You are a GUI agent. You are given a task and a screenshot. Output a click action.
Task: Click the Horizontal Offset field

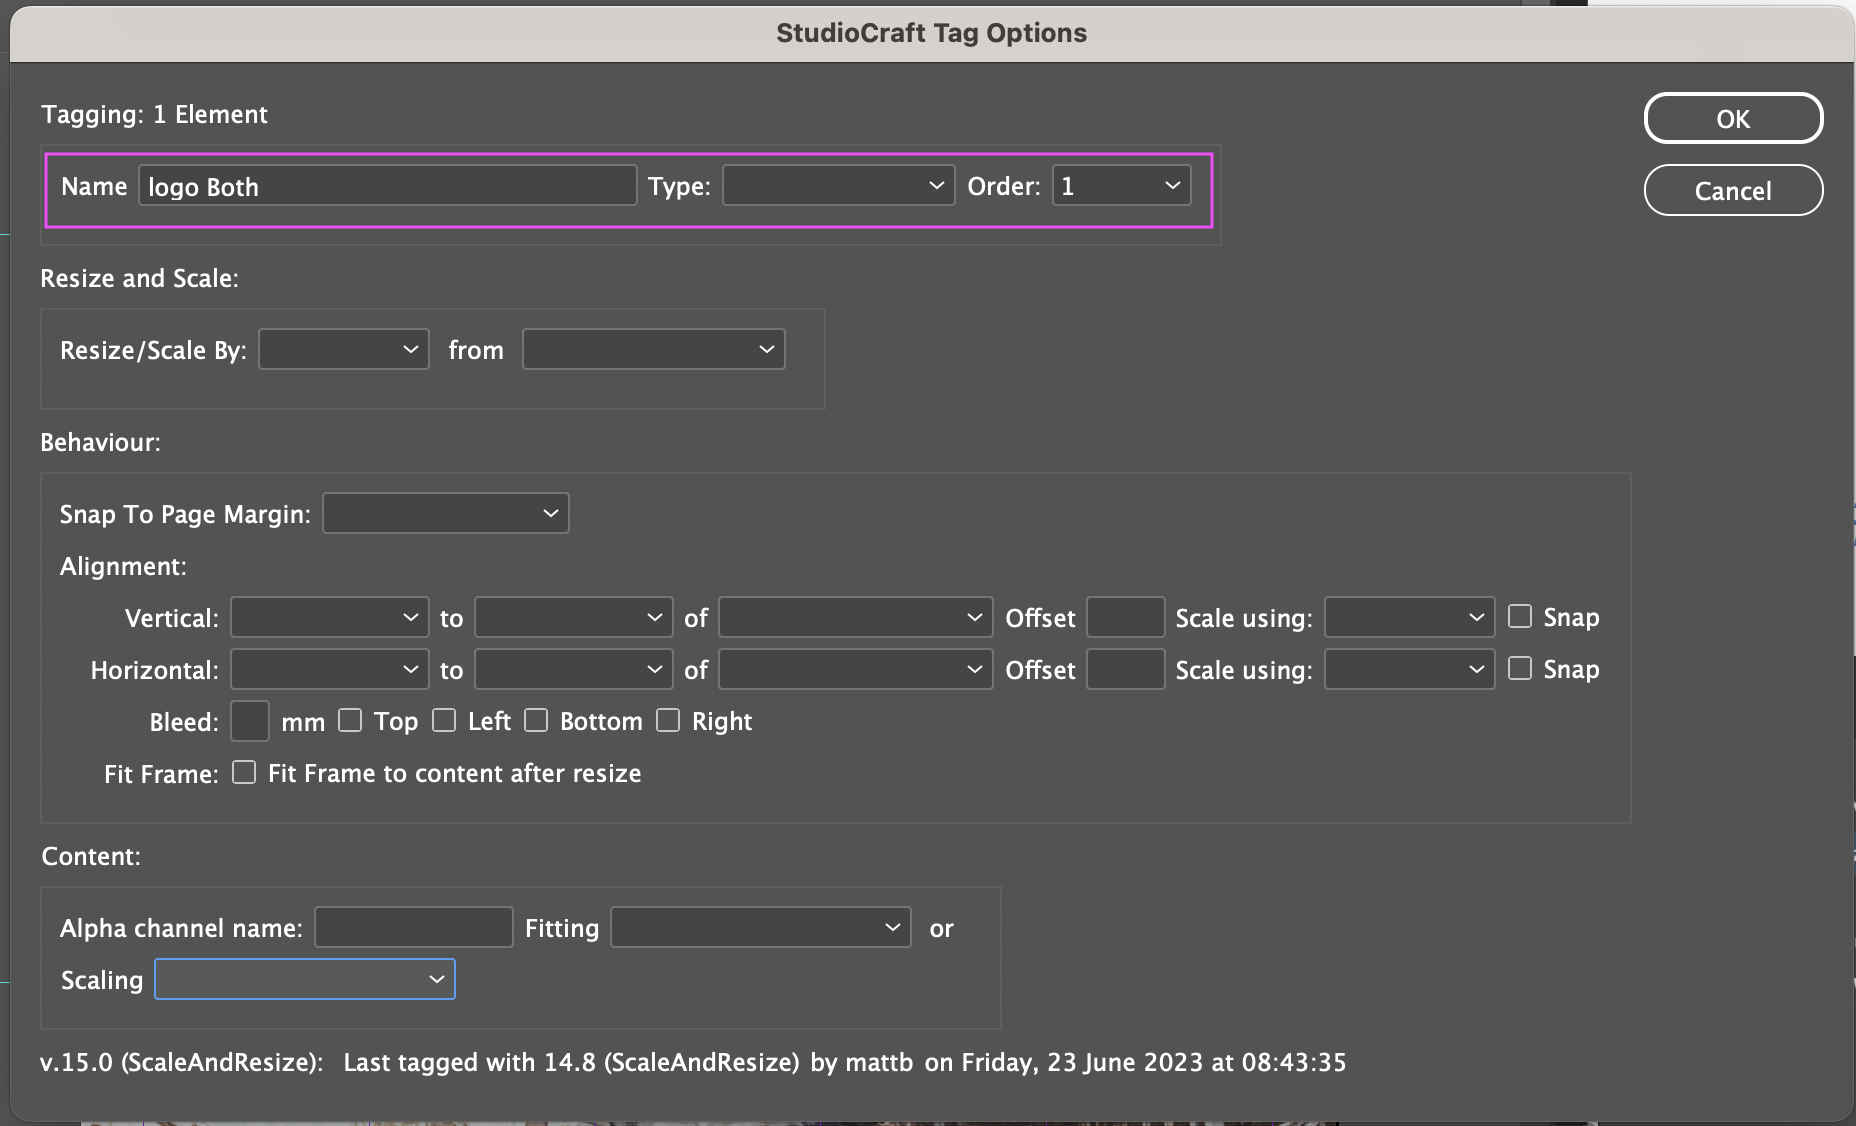(1125, 669)
